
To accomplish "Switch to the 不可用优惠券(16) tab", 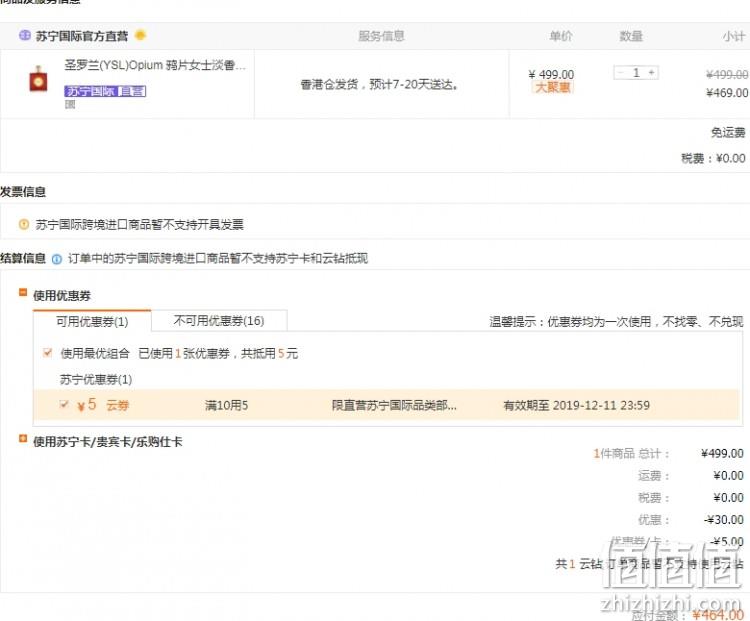I will point(219,321).
